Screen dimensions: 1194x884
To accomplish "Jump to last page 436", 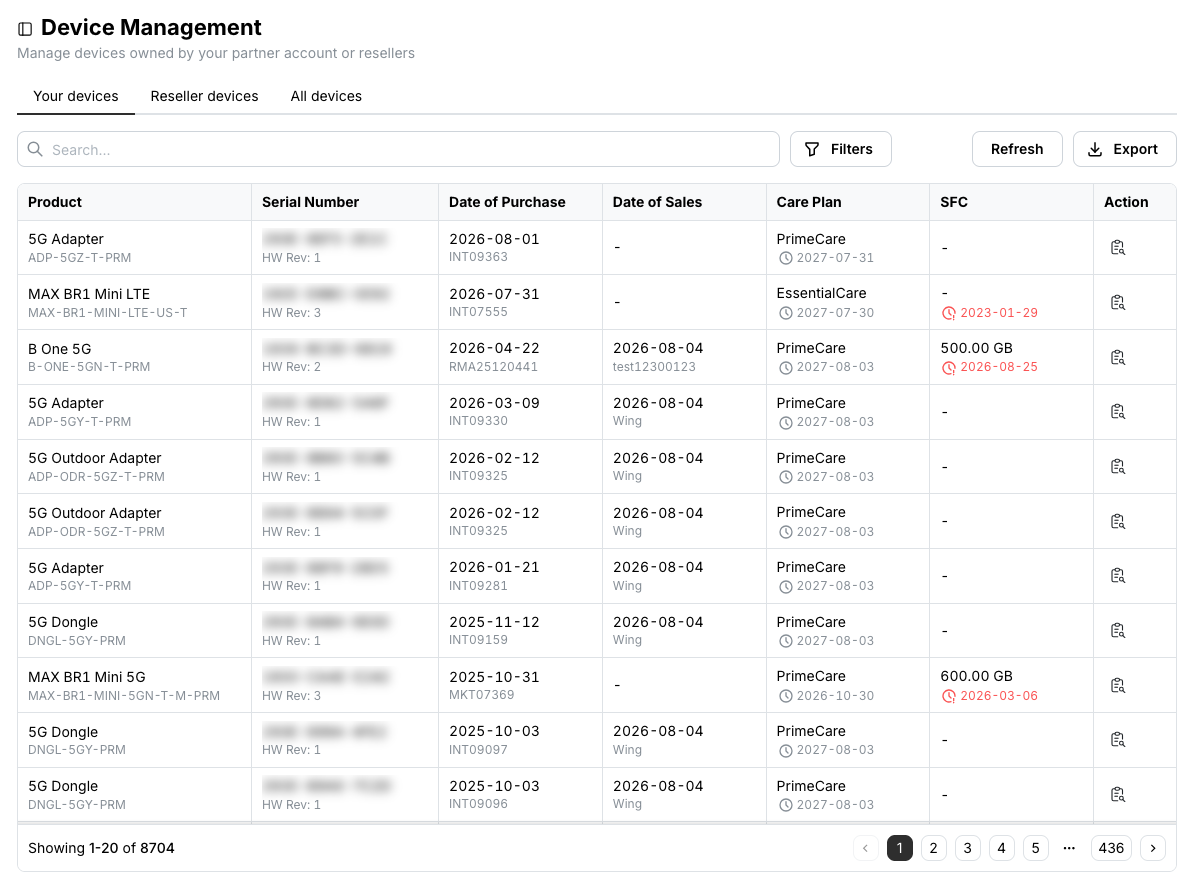I will coord(1111,847).
